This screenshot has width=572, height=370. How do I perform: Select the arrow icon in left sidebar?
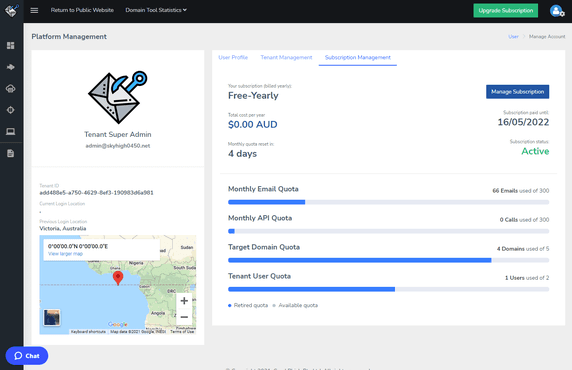(11, 67)
